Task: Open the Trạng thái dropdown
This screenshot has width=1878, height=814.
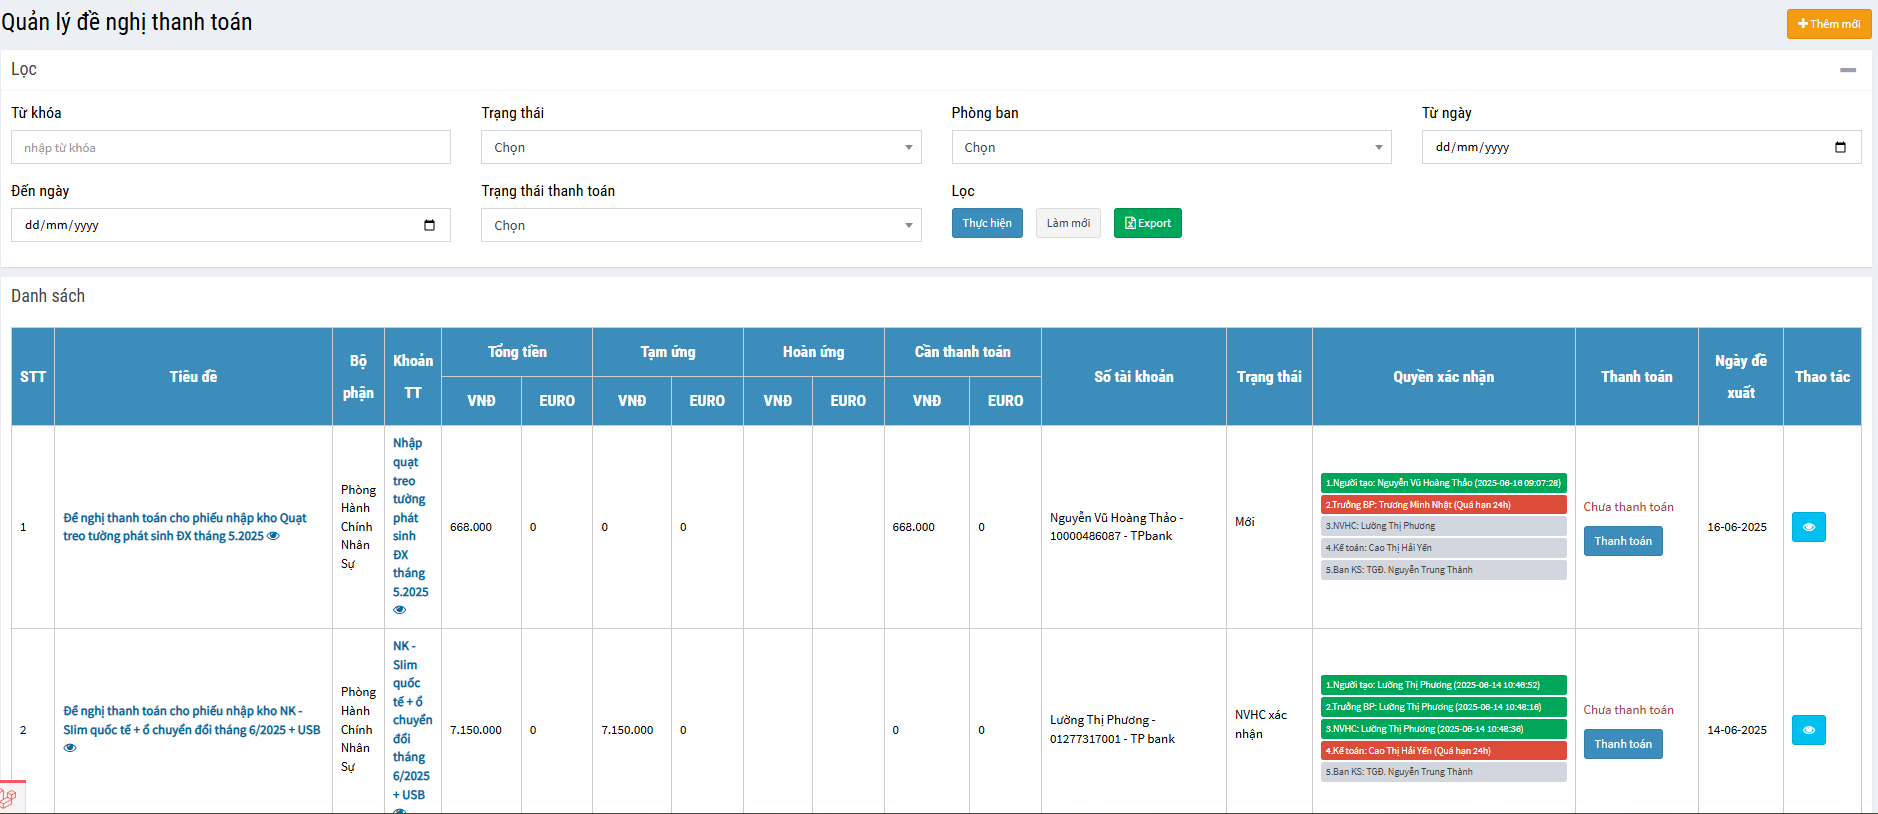Action: [701, 147]
